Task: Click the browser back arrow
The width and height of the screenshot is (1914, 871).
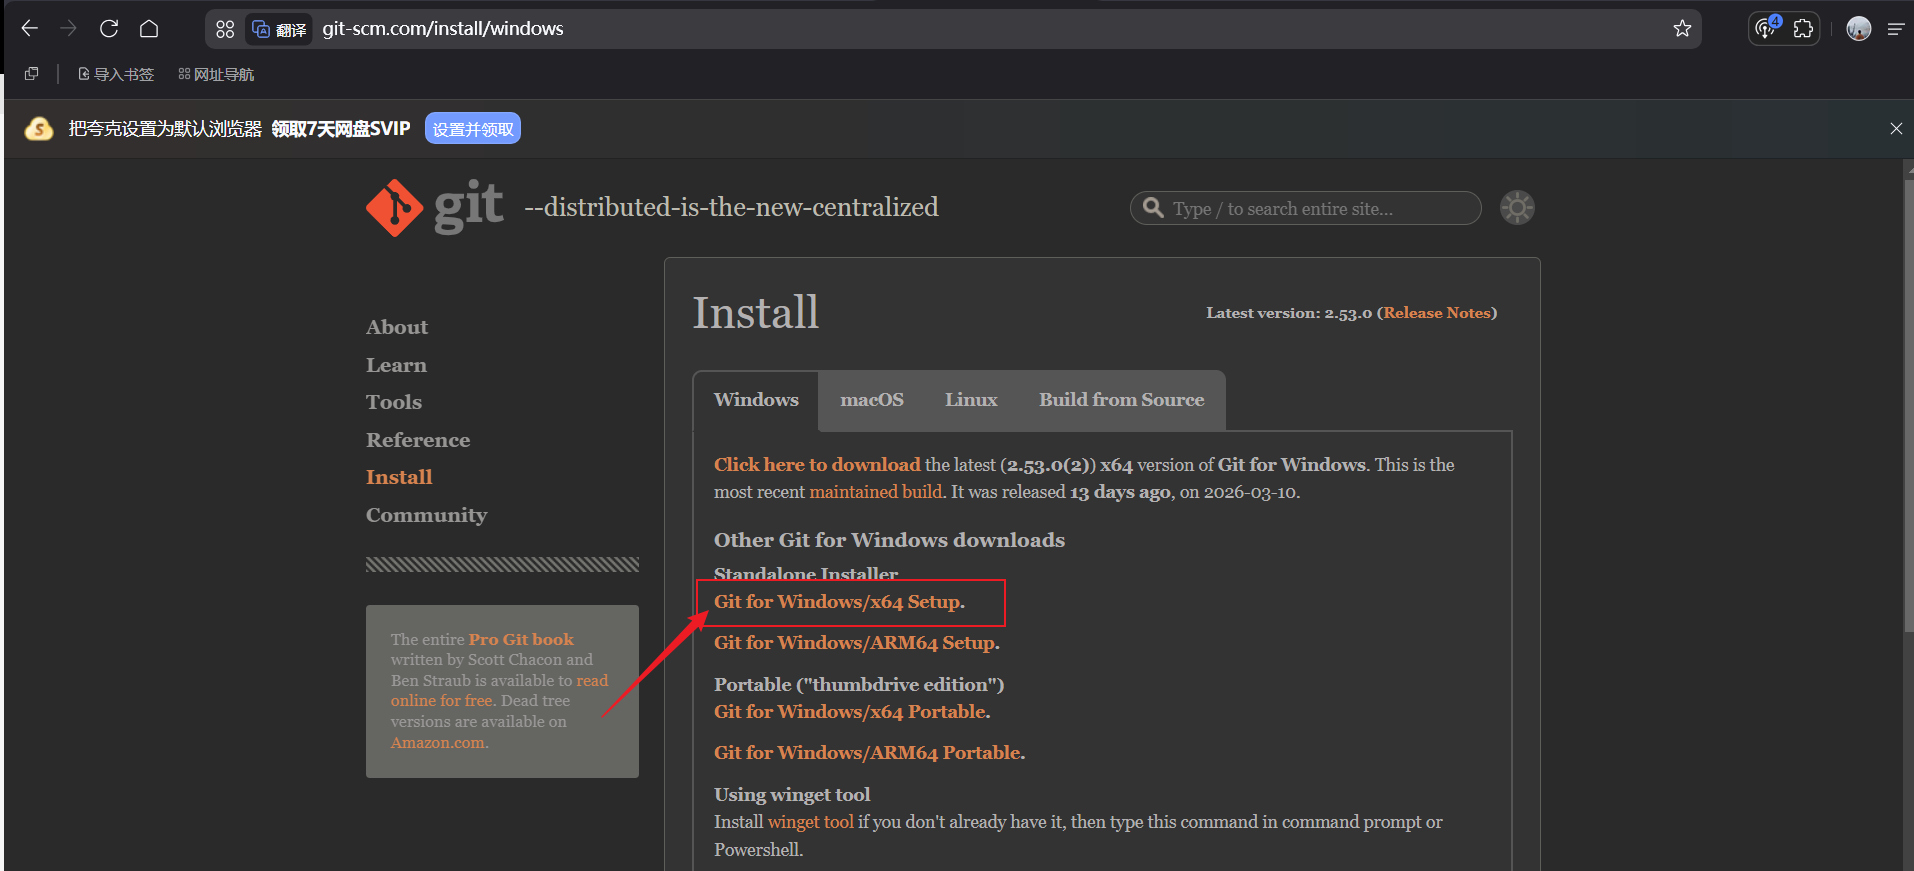Action: [x=30, y=29]
